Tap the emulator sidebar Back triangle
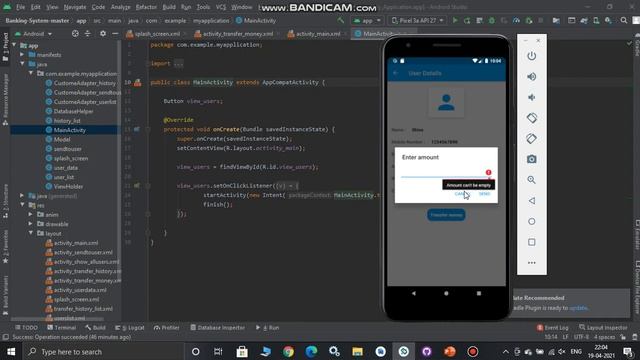The image size is (640, 360). [531, 201]
